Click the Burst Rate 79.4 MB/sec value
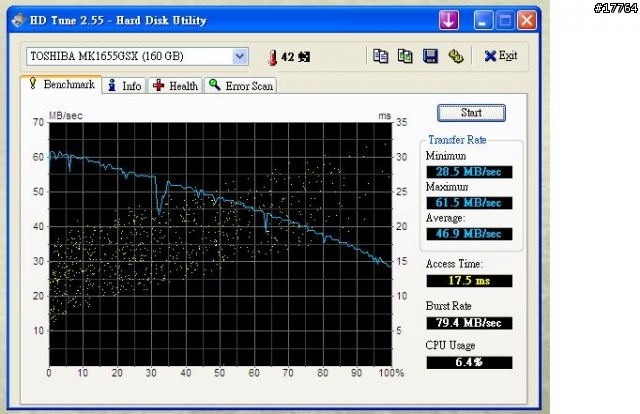 469,323
